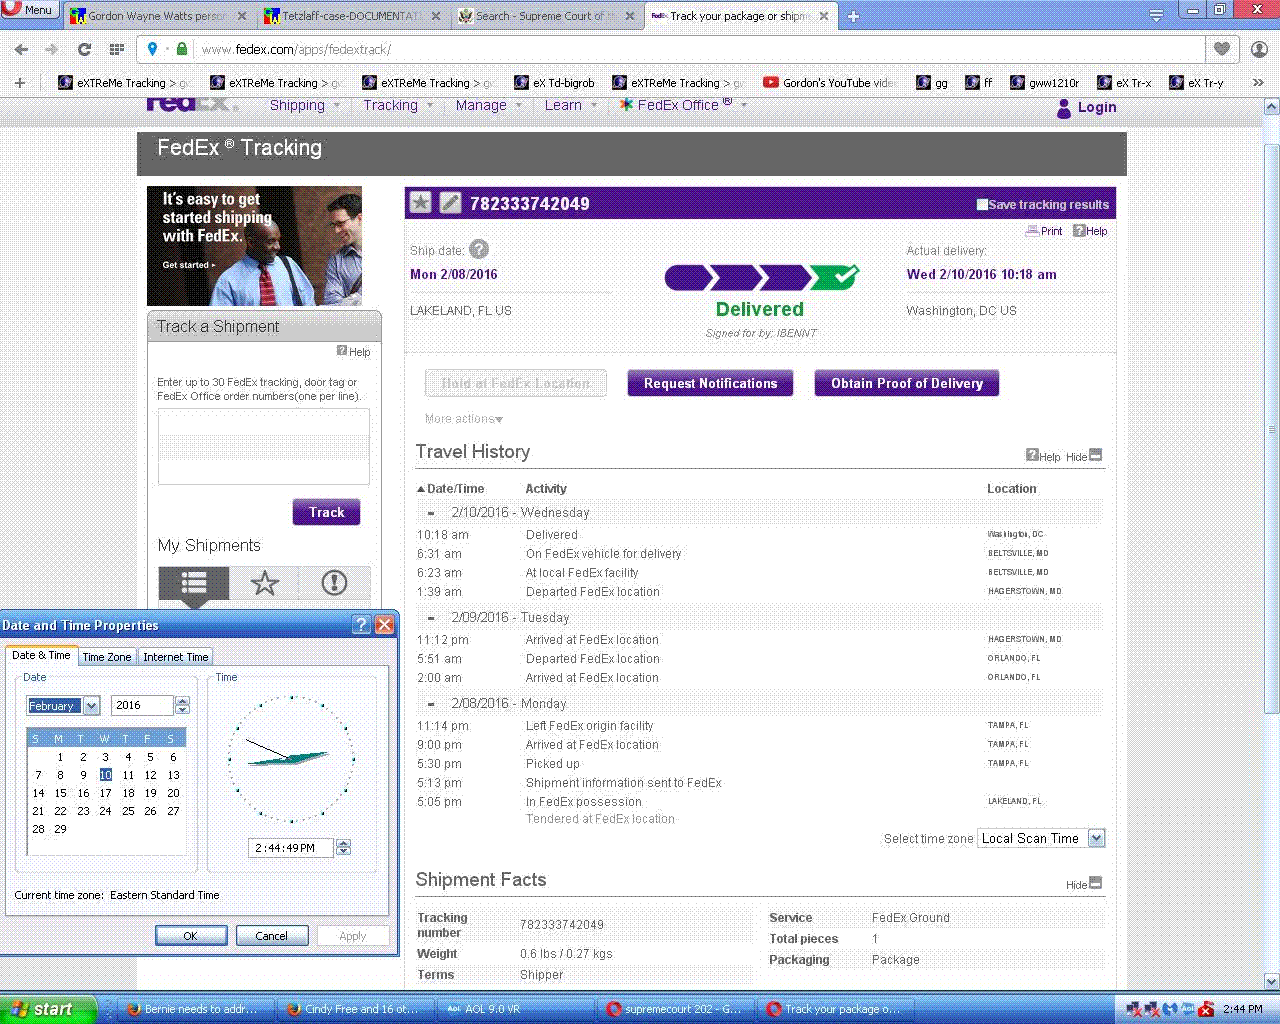The image size is (1280, 1024).
Task: Tick the Save tracking results checkbox
Action: [x=982, y=205]
